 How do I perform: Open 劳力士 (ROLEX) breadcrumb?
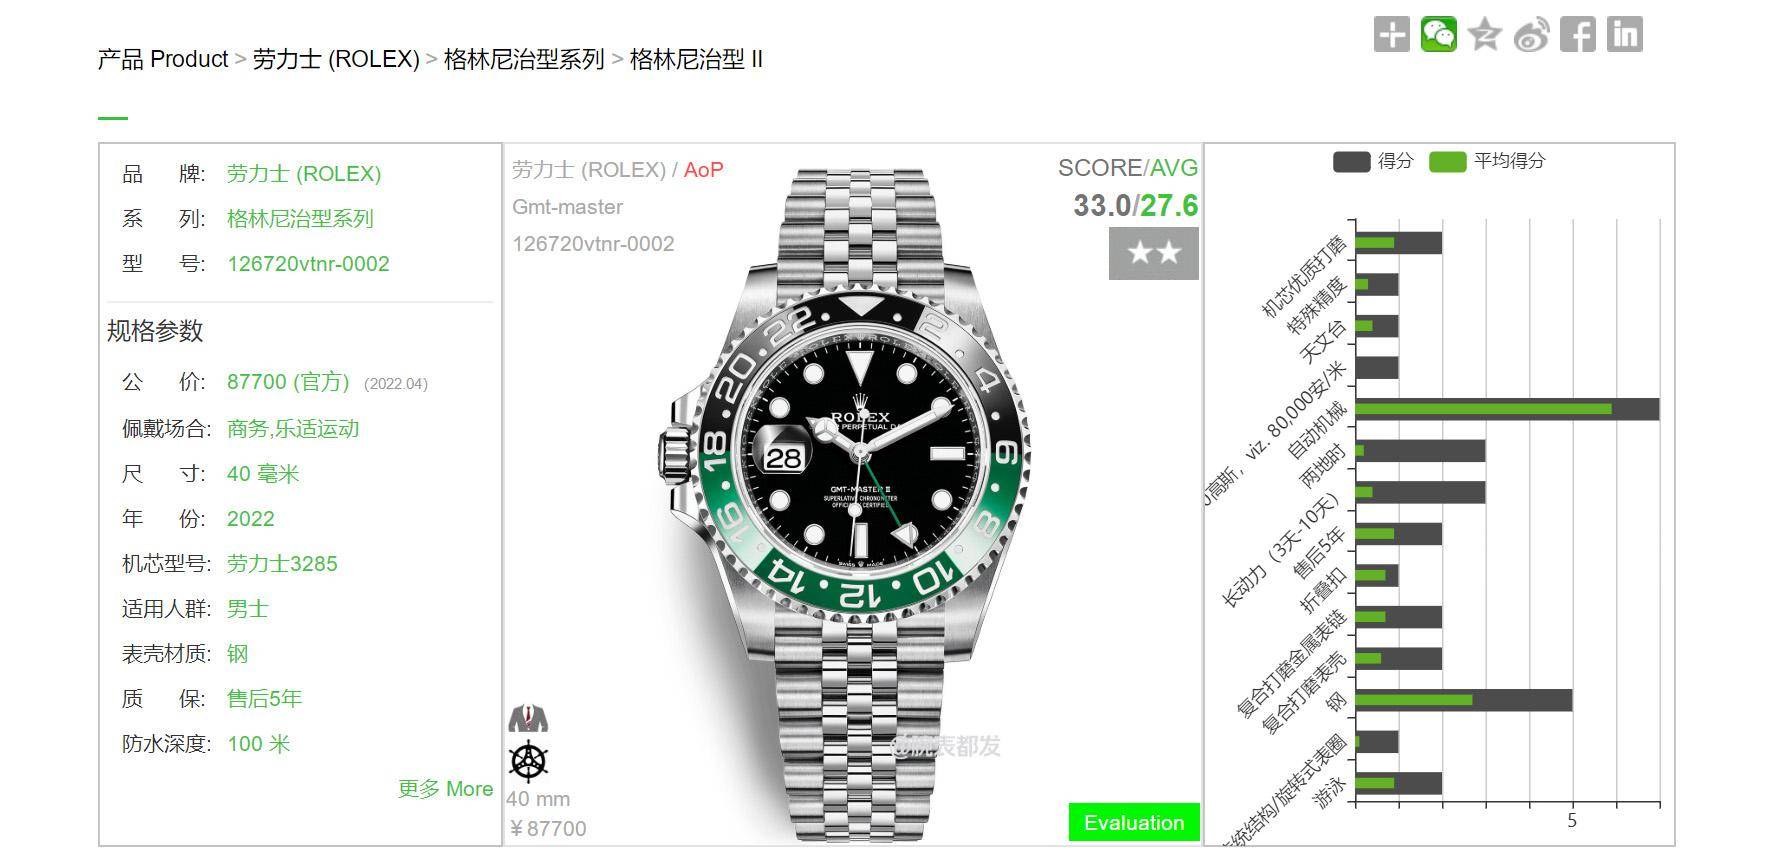tap(336, 59)
